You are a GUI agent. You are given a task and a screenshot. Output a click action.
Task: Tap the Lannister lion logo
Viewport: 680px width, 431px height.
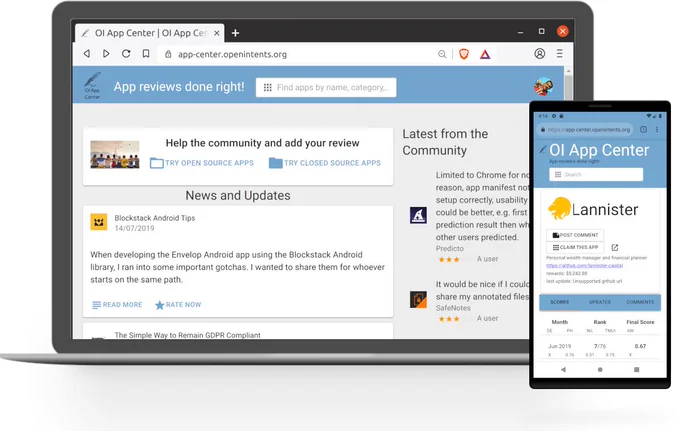(x=560, y=208)
